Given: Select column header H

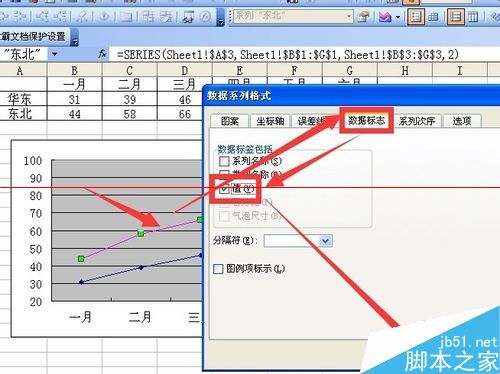Looking at the screenshot, I should [x=405, y=70].
